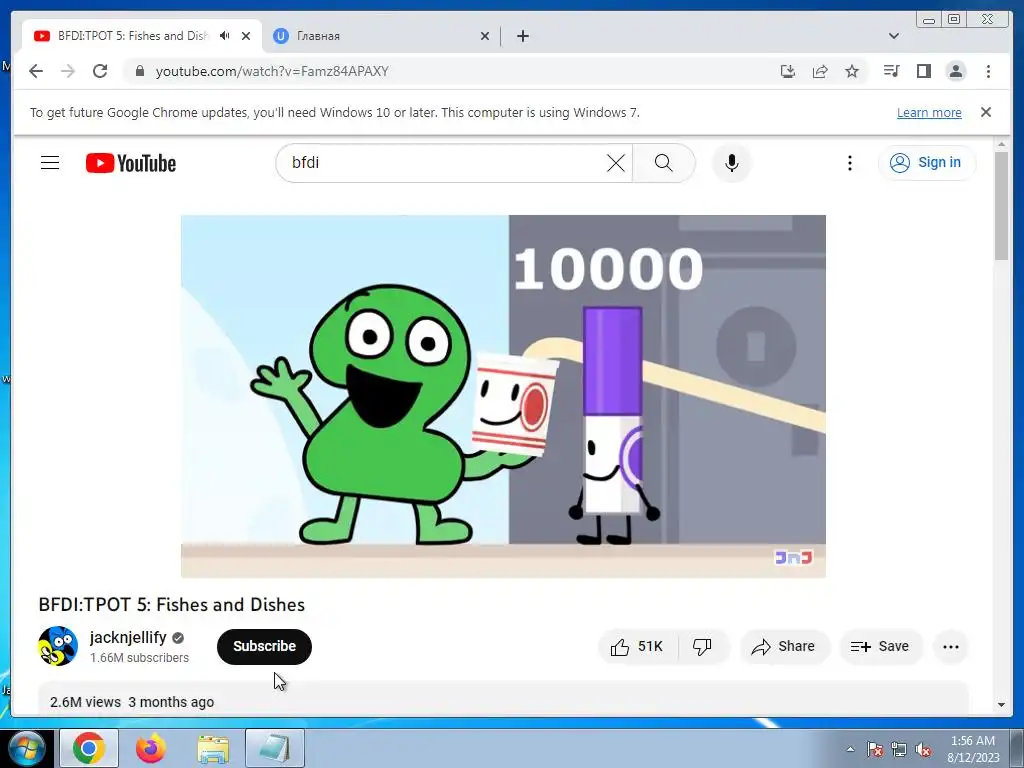Click the scrollbar down arrow
Viewport: 1024px width, 768px height.
pyautogui.click(x=1001, y=705)
